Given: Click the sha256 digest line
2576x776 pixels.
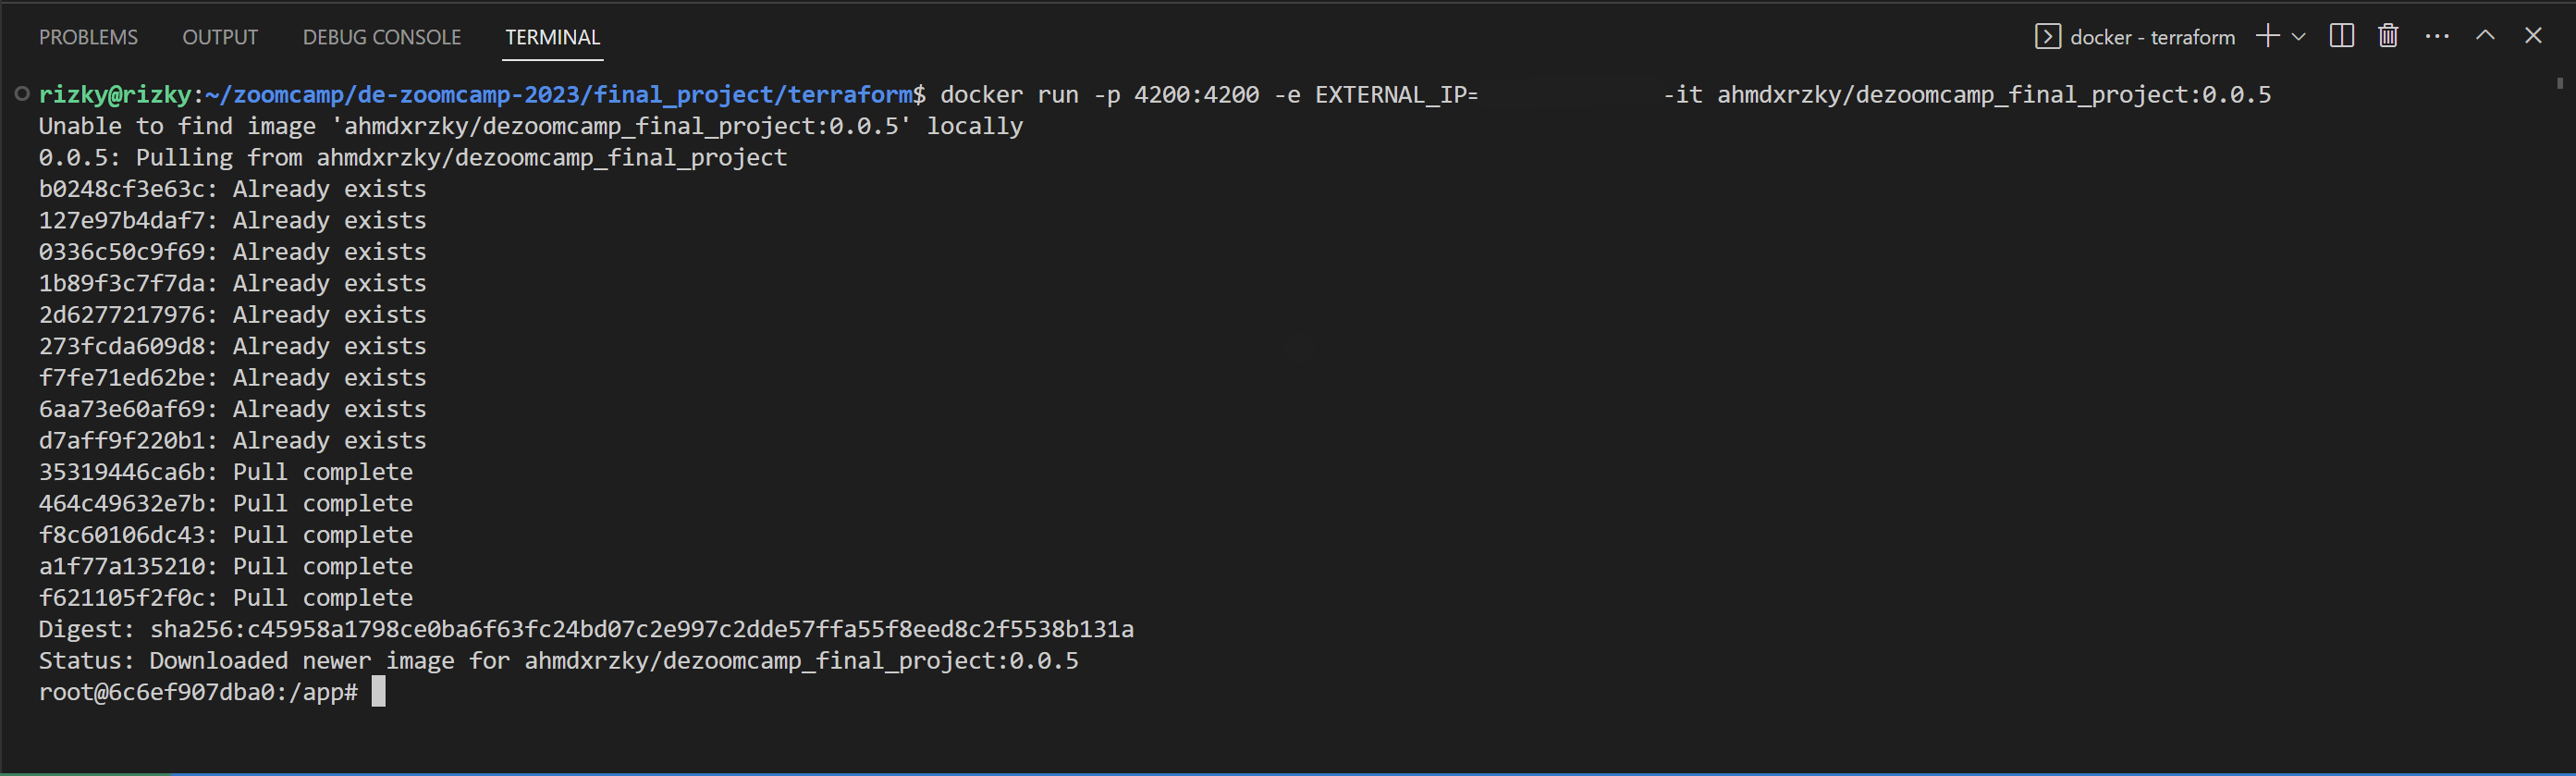Looking at the screenshot, I should 585,628.
